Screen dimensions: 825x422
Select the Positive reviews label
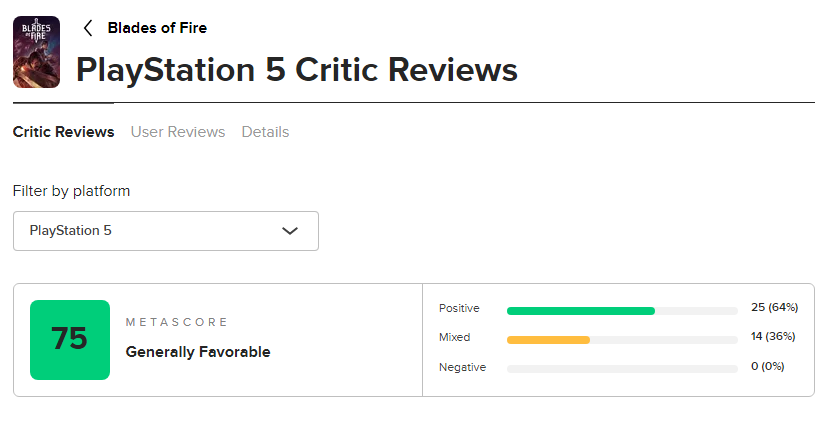click(x=459, y=309)
